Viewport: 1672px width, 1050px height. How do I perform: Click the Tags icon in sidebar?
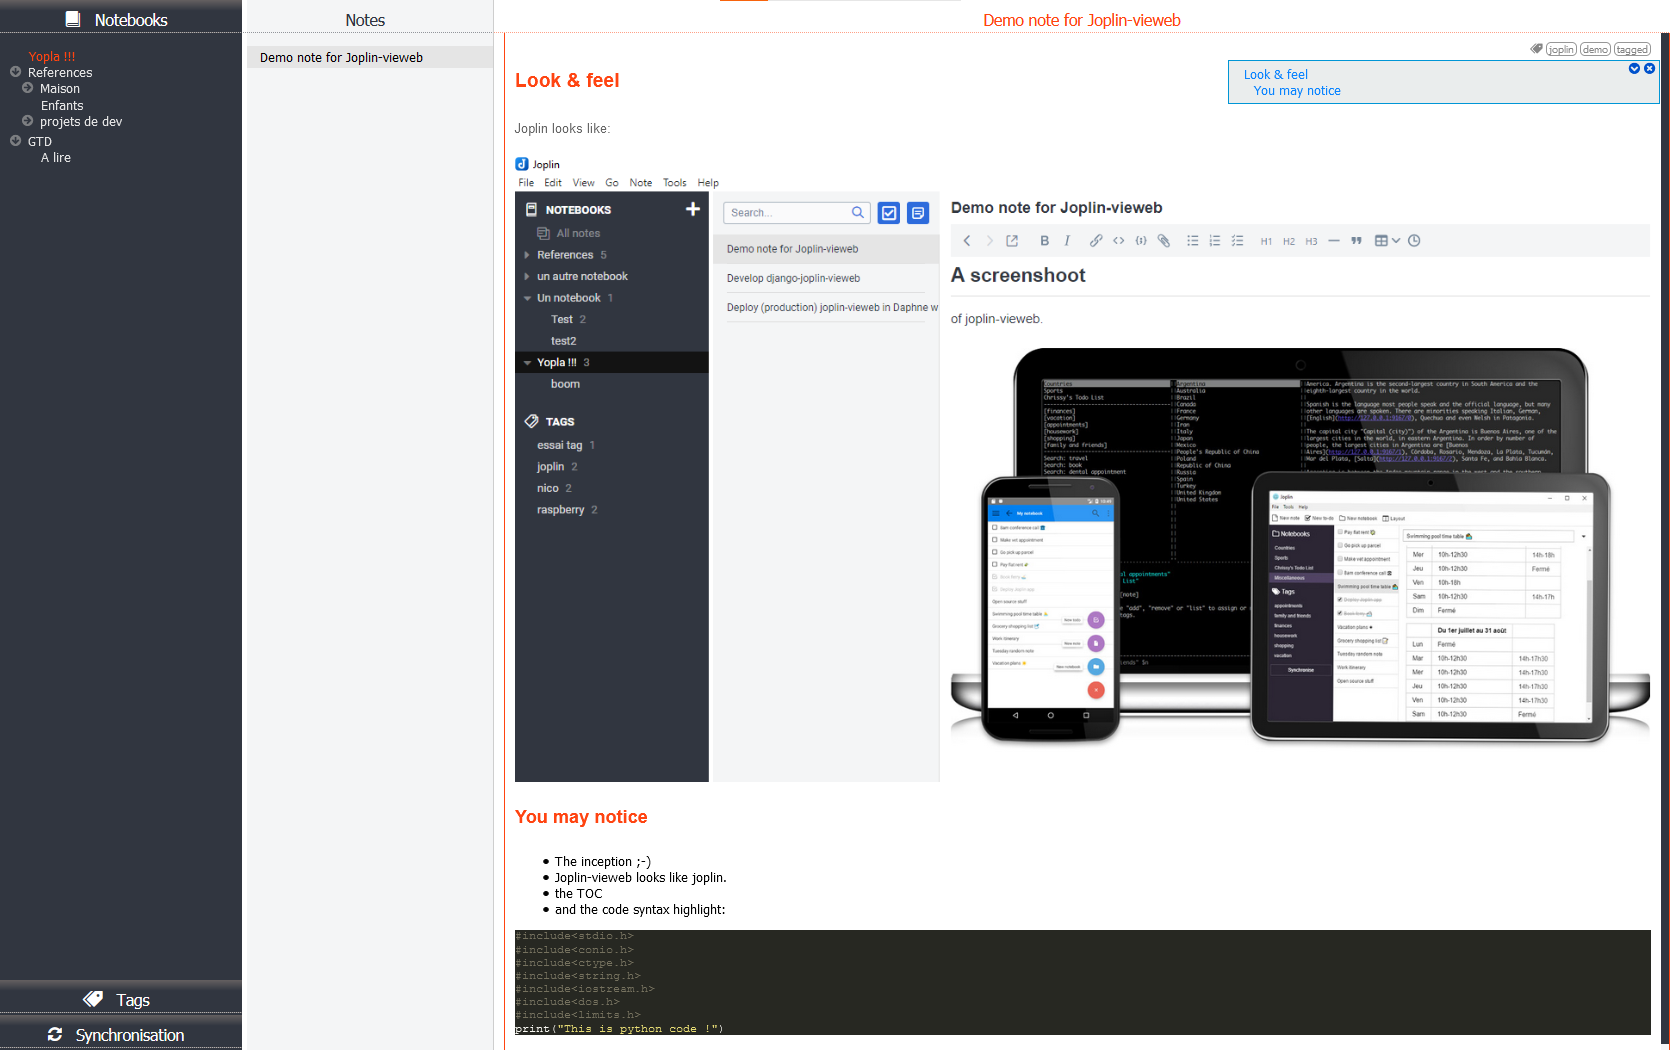coord(93,999)
